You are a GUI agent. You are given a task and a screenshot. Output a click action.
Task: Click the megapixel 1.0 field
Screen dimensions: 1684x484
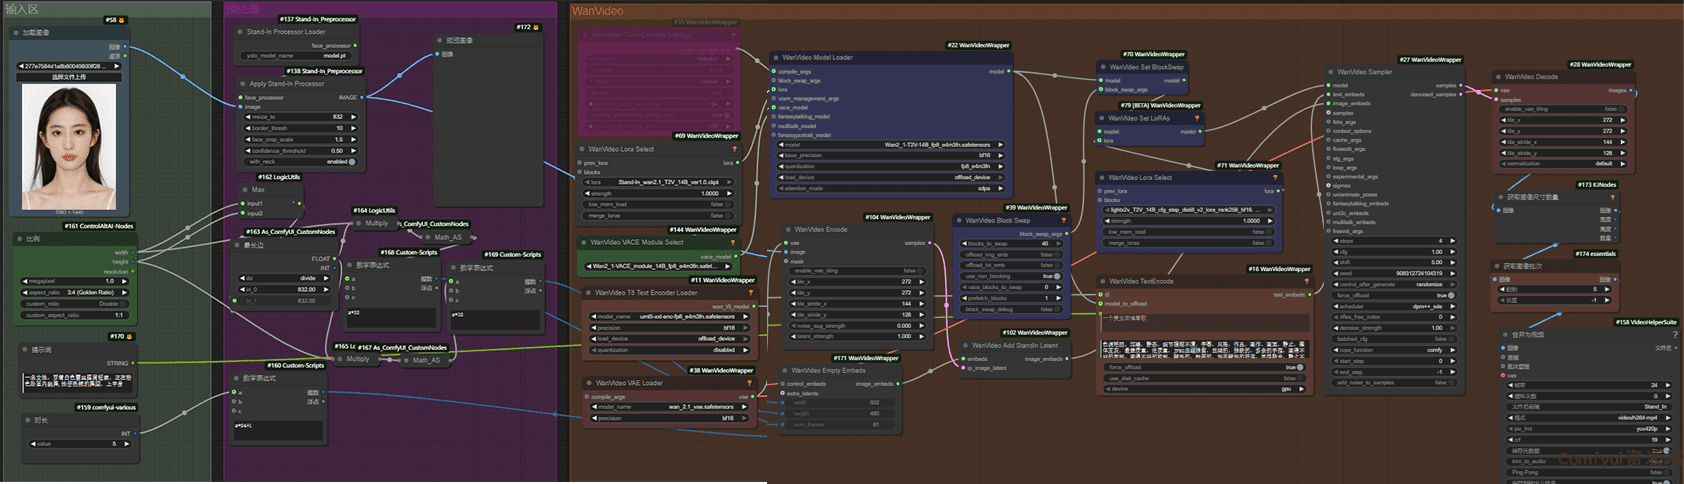click(x=75, y=281)
